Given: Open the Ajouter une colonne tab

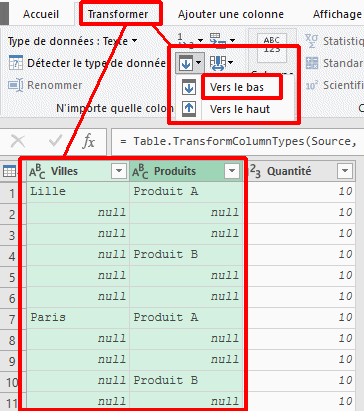Looking at the screenshot, I should (x=231, y=14).
